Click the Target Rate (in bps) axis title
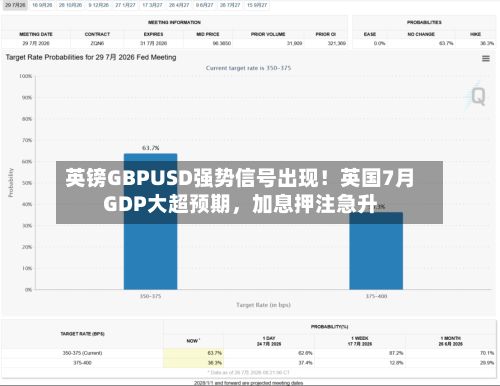The image size is (500, 386). 263,305
